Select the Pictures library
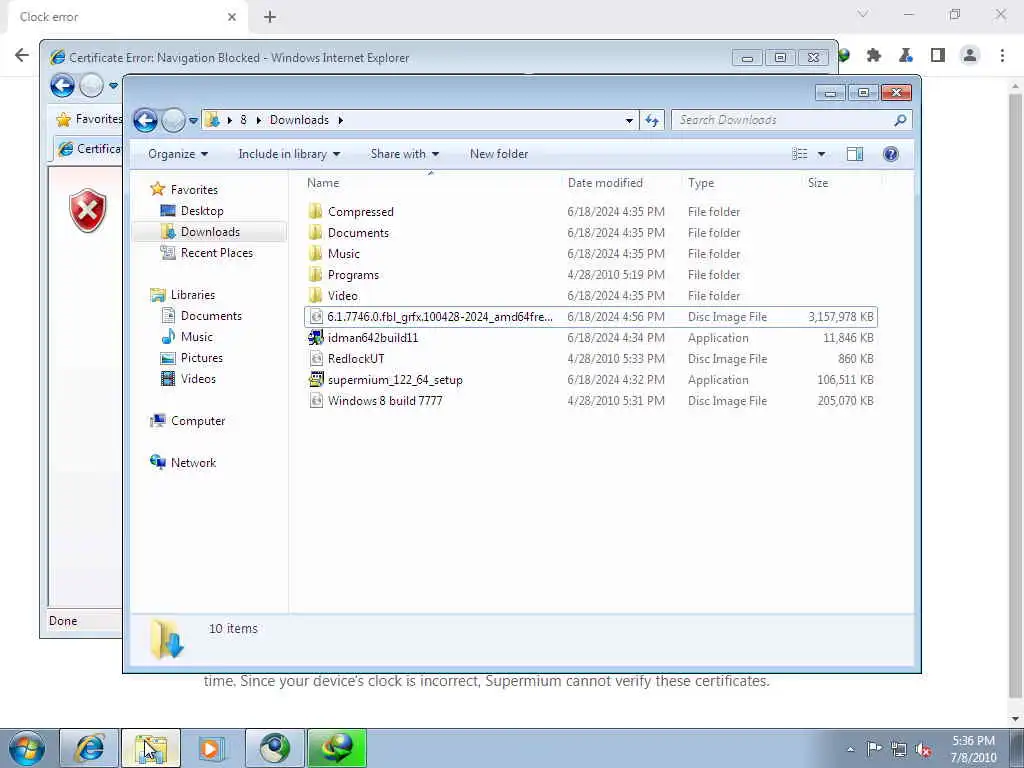Screen dimensions: 1024x768 (202, 358)
